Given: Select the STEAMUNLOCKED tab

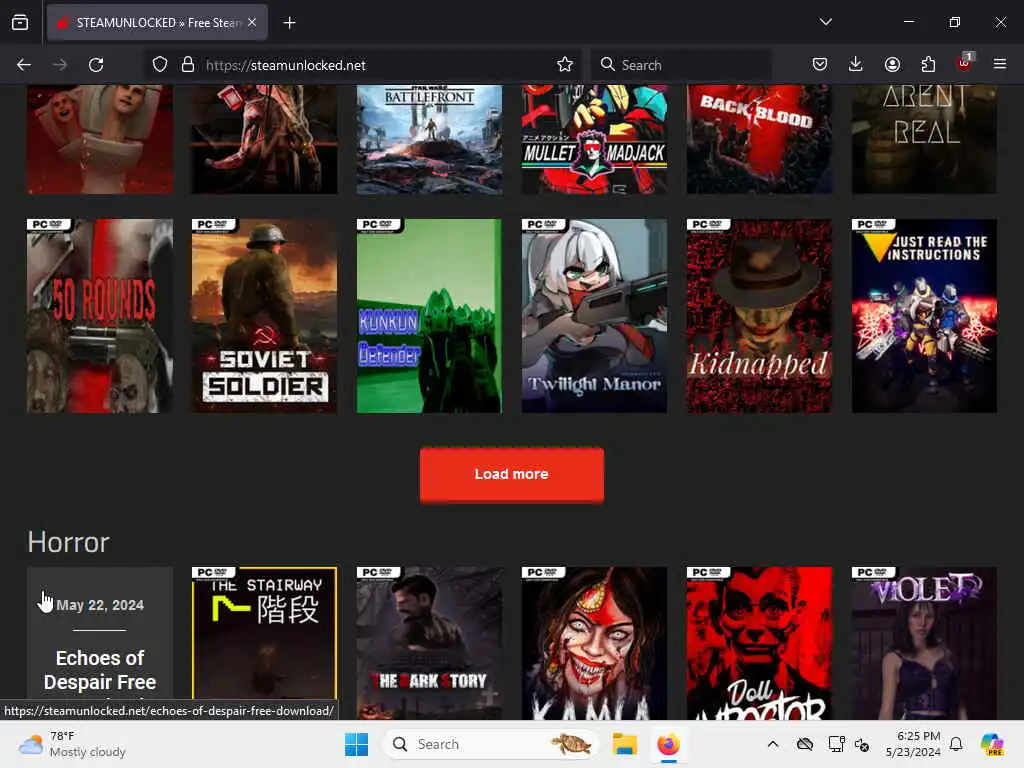Looking at the screenshot, I should click(157, 23).
